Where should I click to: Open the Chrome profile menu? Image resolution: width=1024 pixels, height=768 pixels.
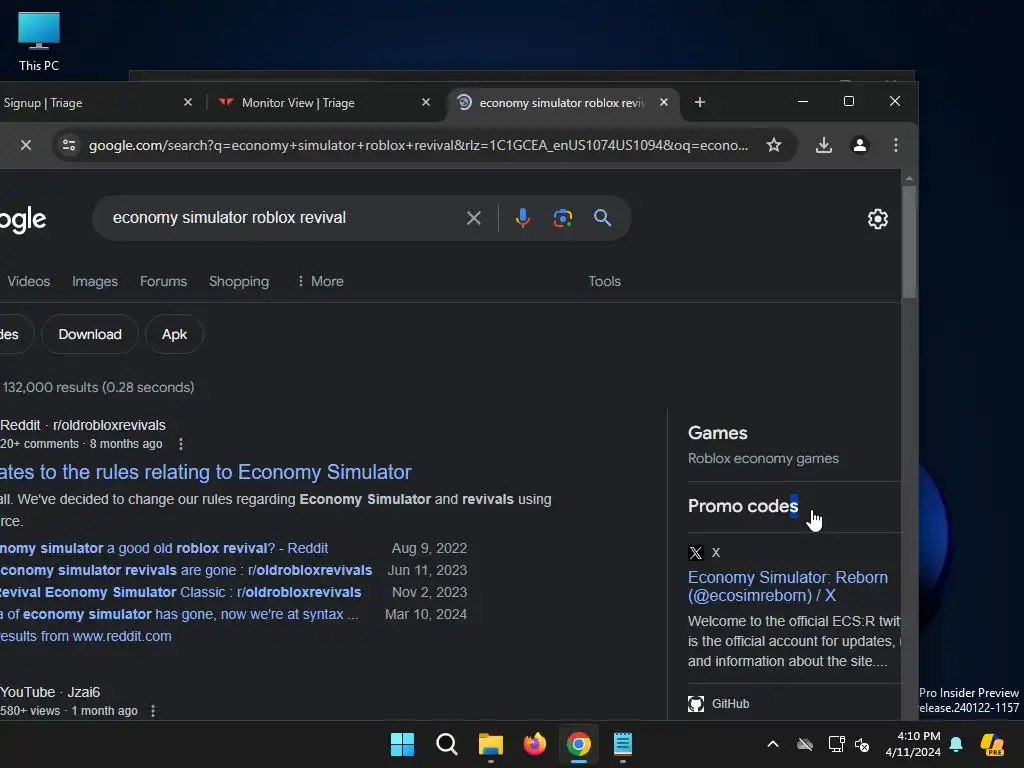tap(859, 145)
